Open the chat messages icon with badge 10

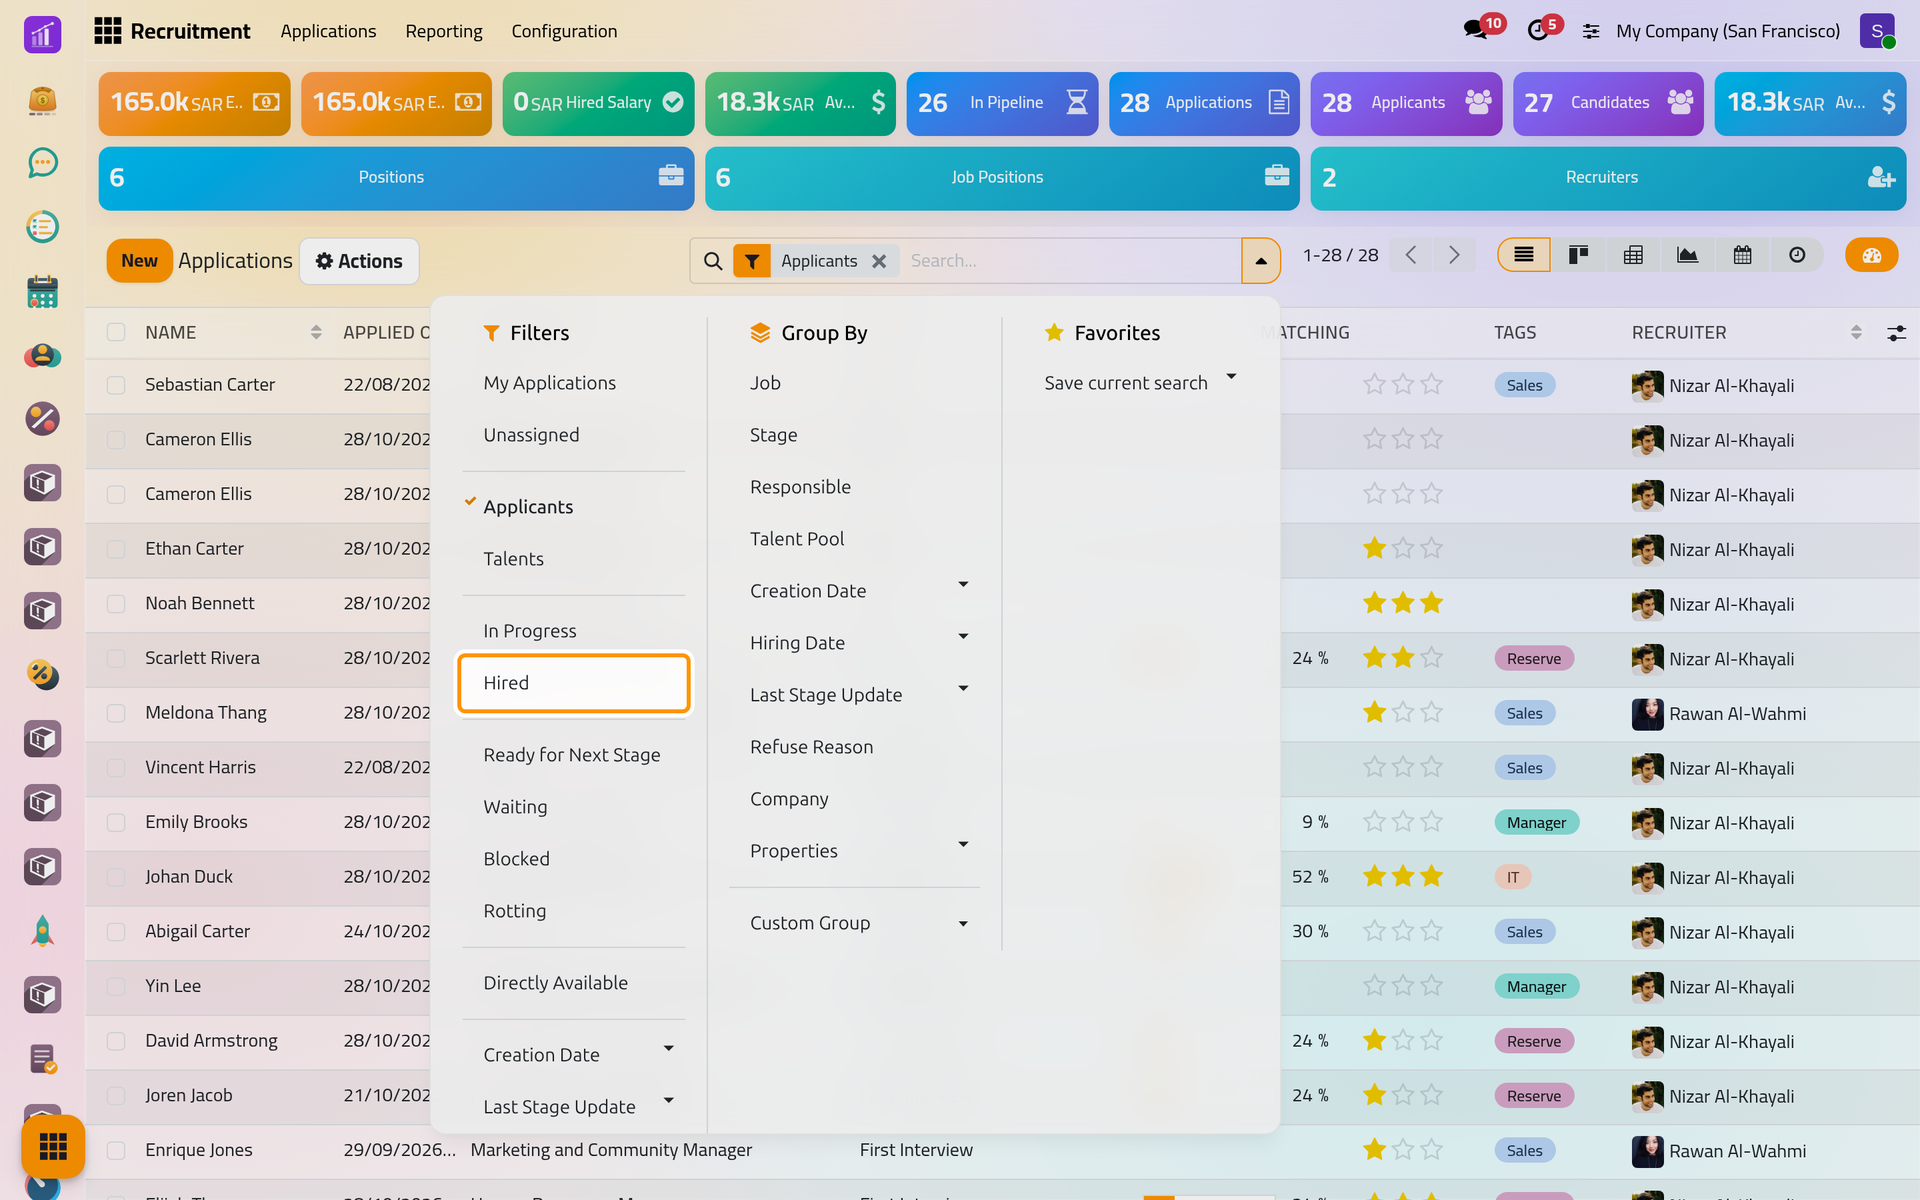point(1476,30)
